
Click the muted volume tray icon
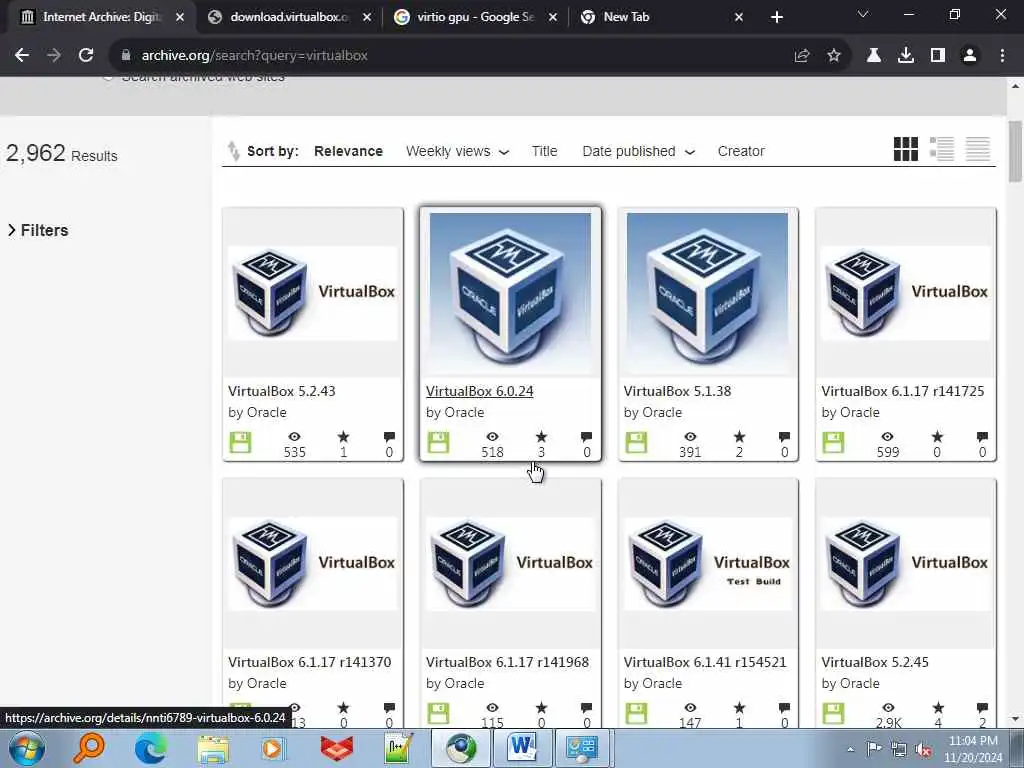pos(923,749)
